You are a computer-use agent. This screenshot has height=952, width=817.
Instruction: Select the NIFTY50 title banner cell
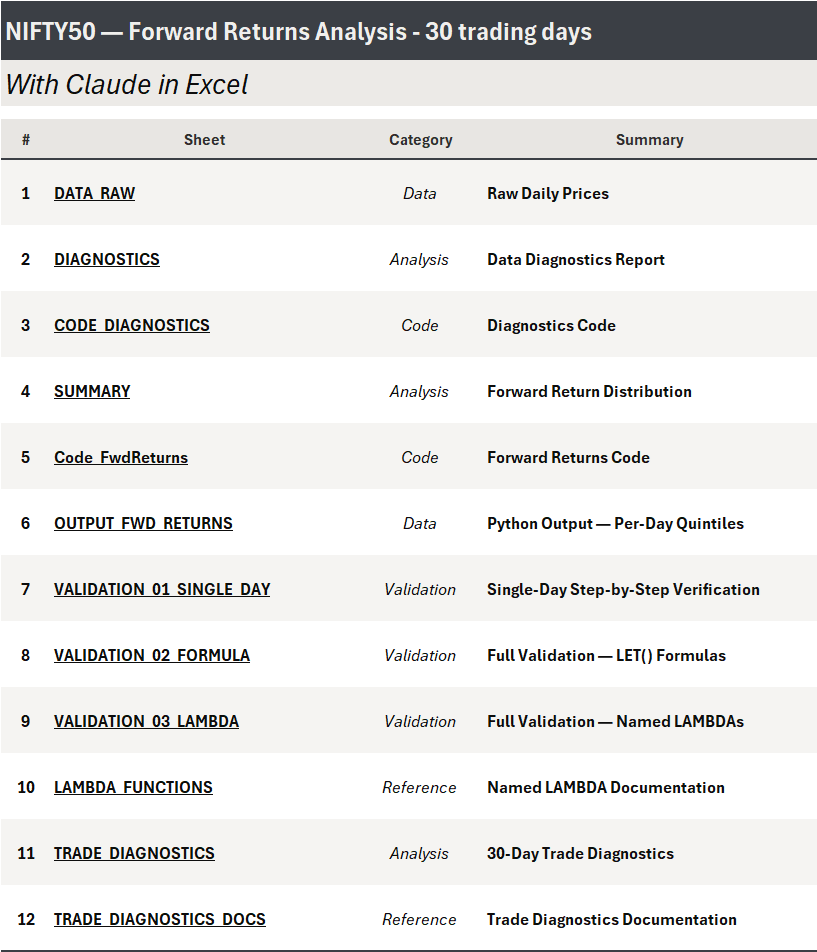click(298, 31)
